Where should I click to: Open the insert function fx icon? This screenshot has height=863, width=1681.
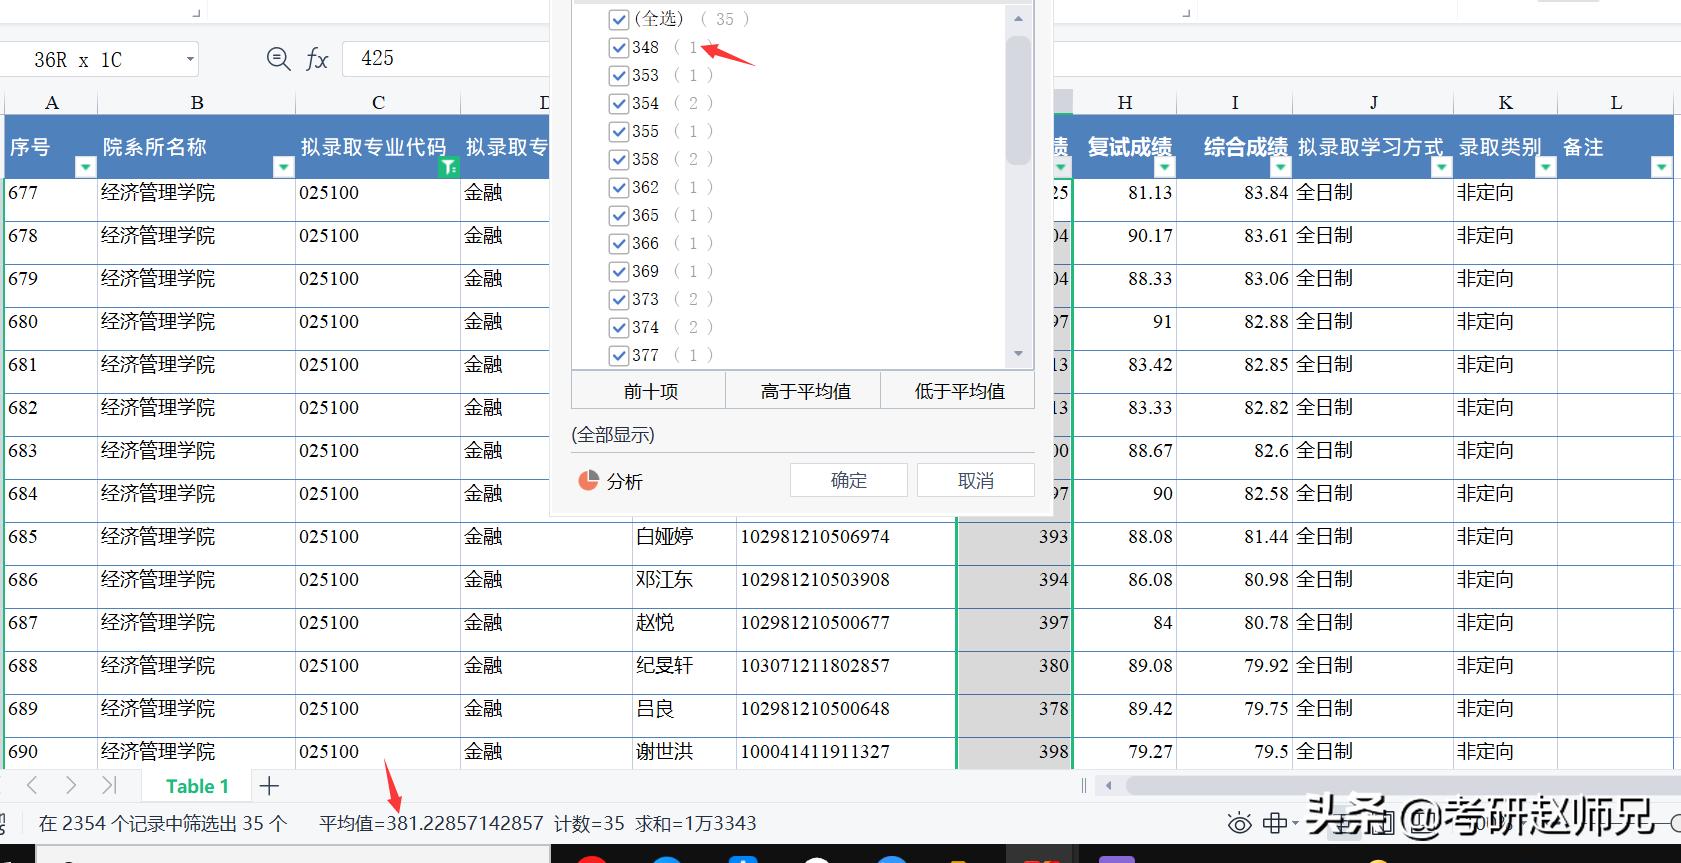point(317,59)
